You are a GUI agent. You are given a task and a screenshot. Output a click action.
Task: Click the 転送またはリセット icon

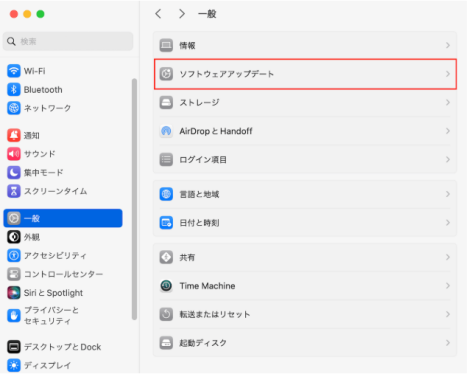166,314
